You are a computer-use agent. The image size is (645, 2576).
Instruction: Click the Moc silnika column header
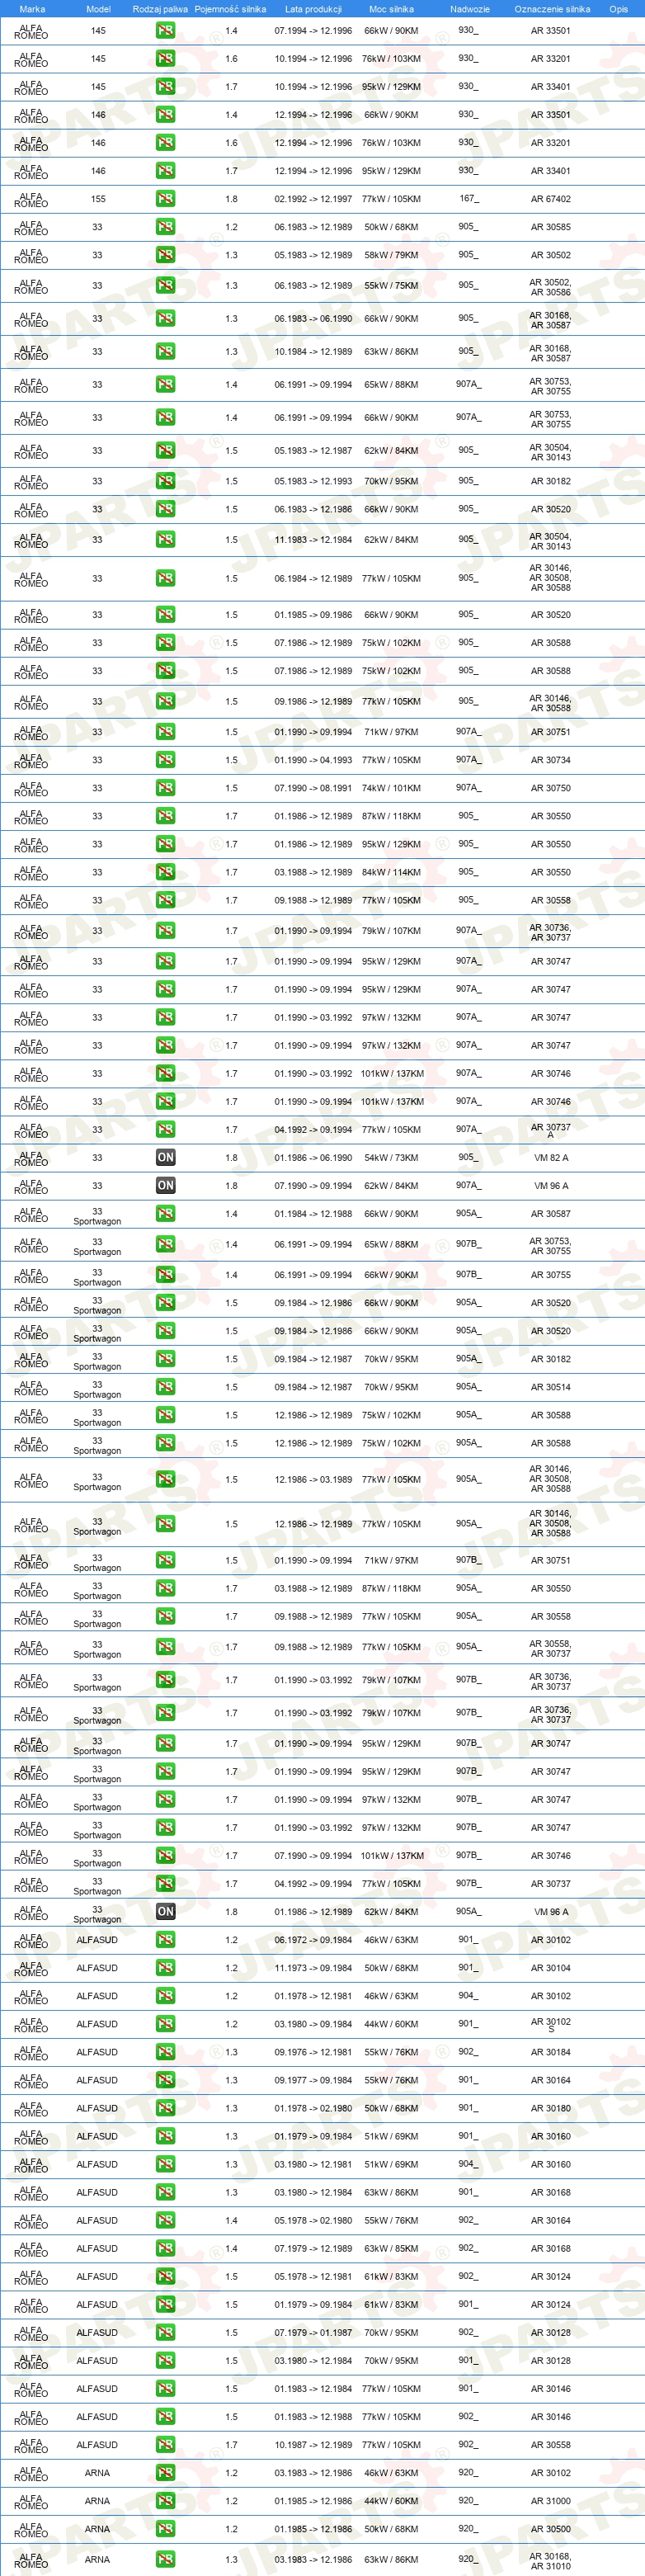[x=391, y=9]
